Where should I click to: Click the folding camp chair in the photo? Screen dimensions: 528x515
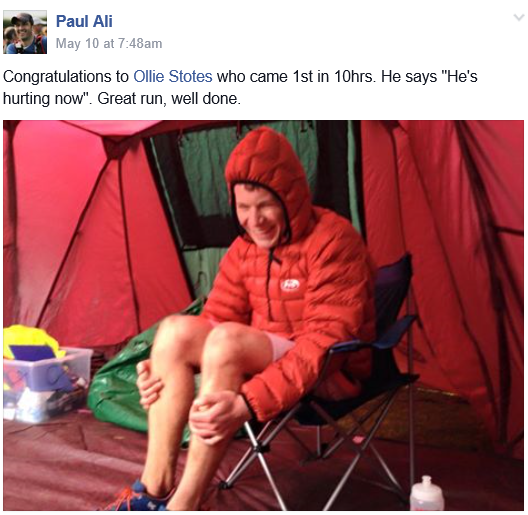click(350, 387)
